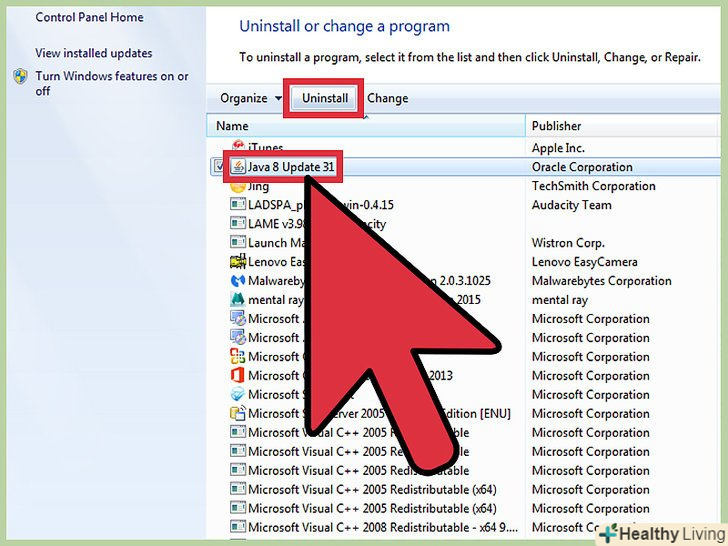Click the SQL Server 2005 row icon
The height and width of the screenshot is (546, 728).
point(238,413)
